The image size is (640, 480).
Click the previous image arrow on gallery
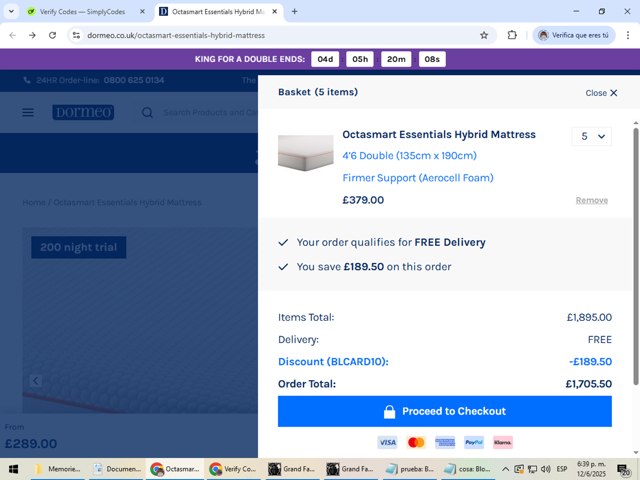36,381
